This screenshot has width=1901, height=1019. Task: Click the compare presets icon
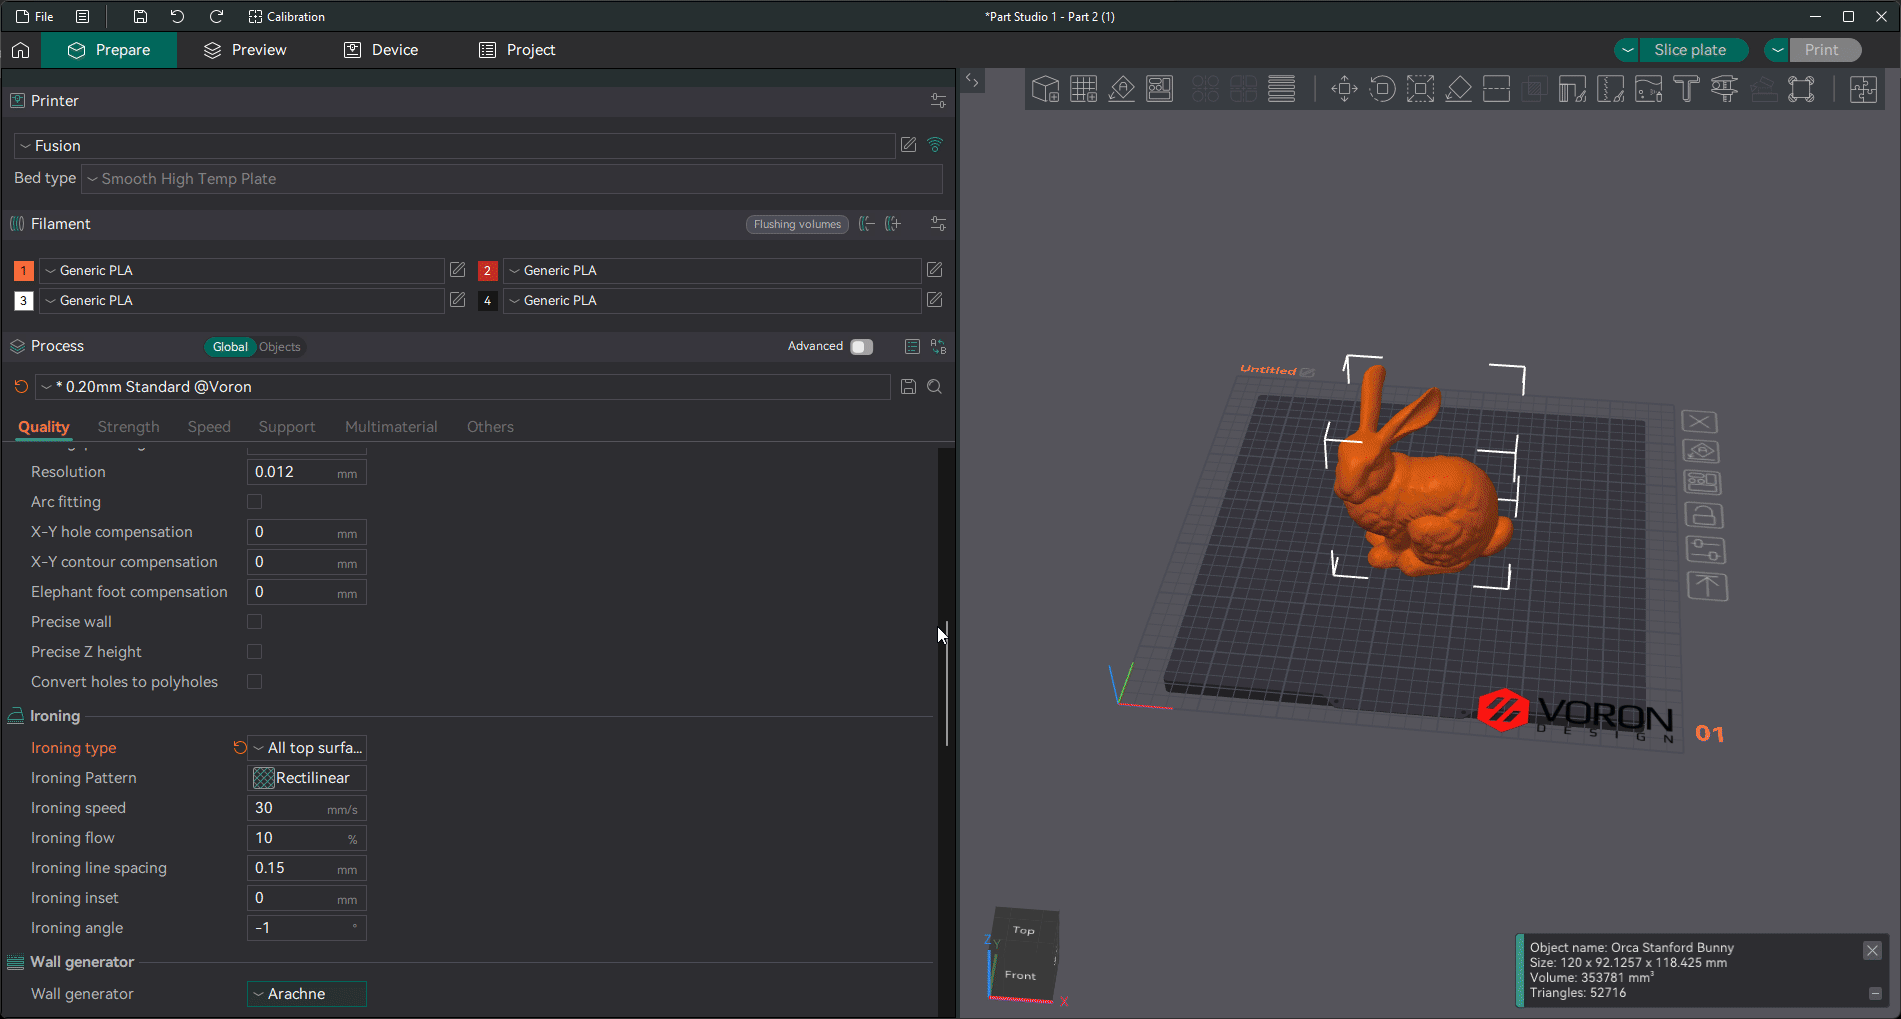938,346
